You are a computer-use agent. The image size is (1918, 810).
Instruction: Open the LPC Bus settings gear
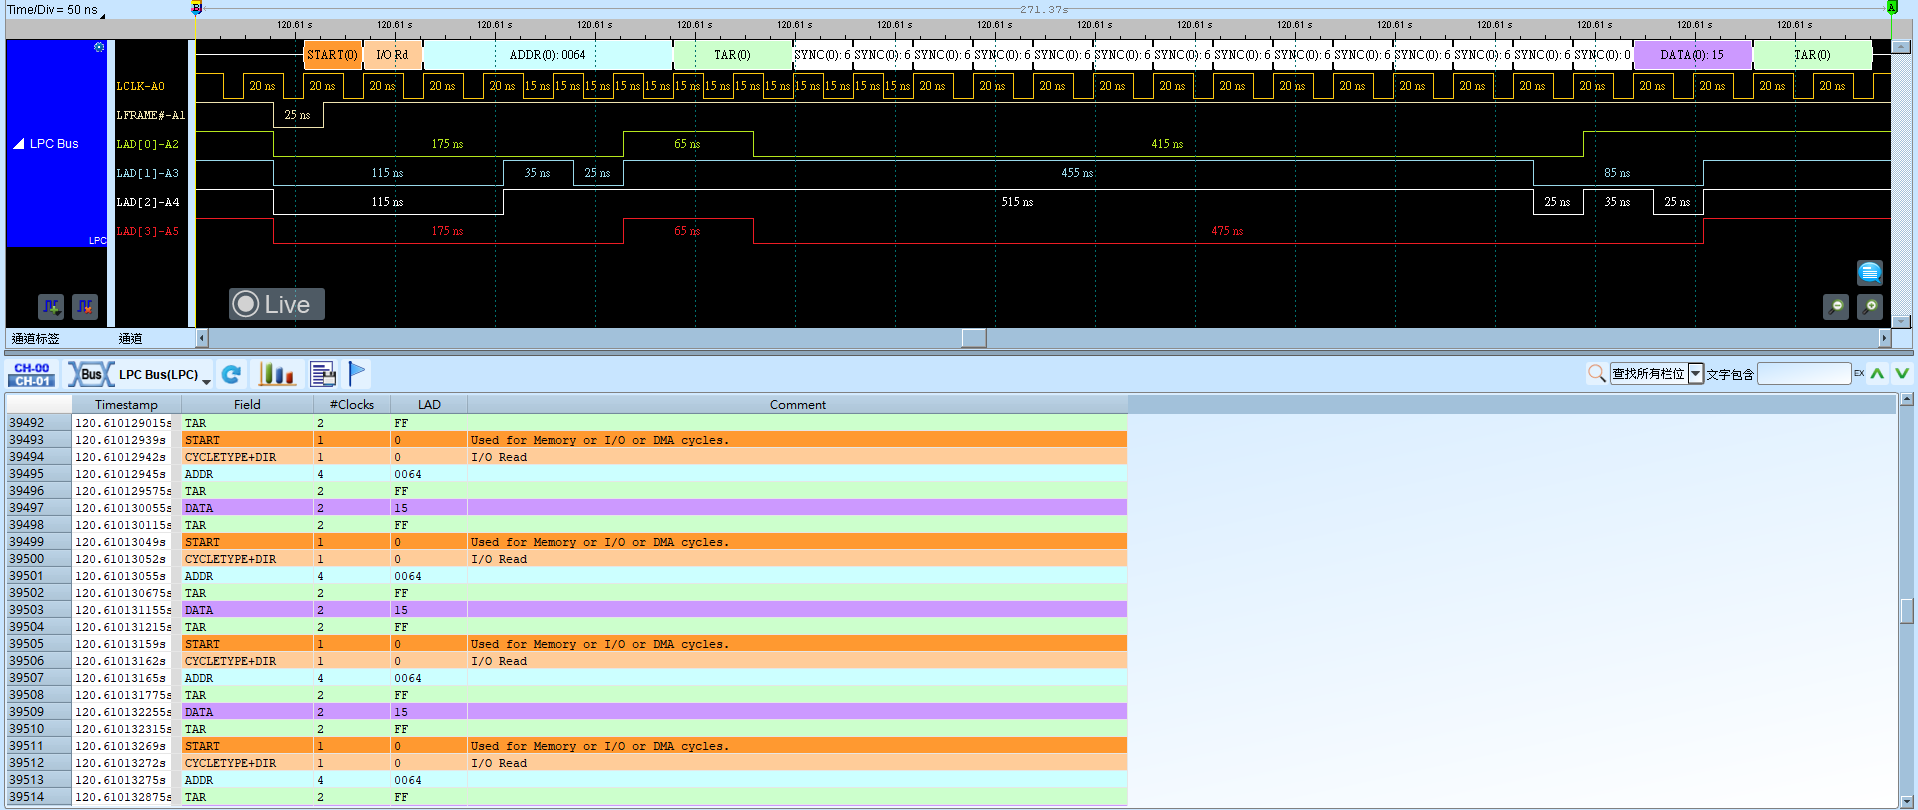point(99,47)
